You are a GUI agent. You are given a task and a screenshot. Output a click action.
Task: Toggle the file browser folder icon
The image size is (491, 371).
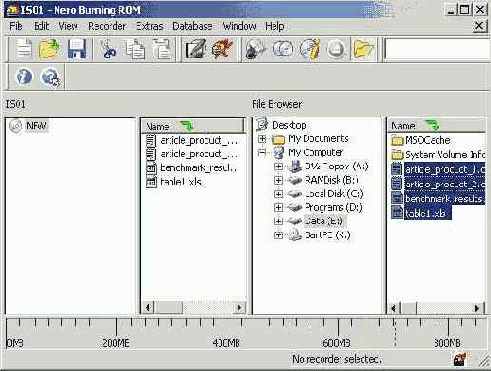pyautogui.click(x=363, y=49)
